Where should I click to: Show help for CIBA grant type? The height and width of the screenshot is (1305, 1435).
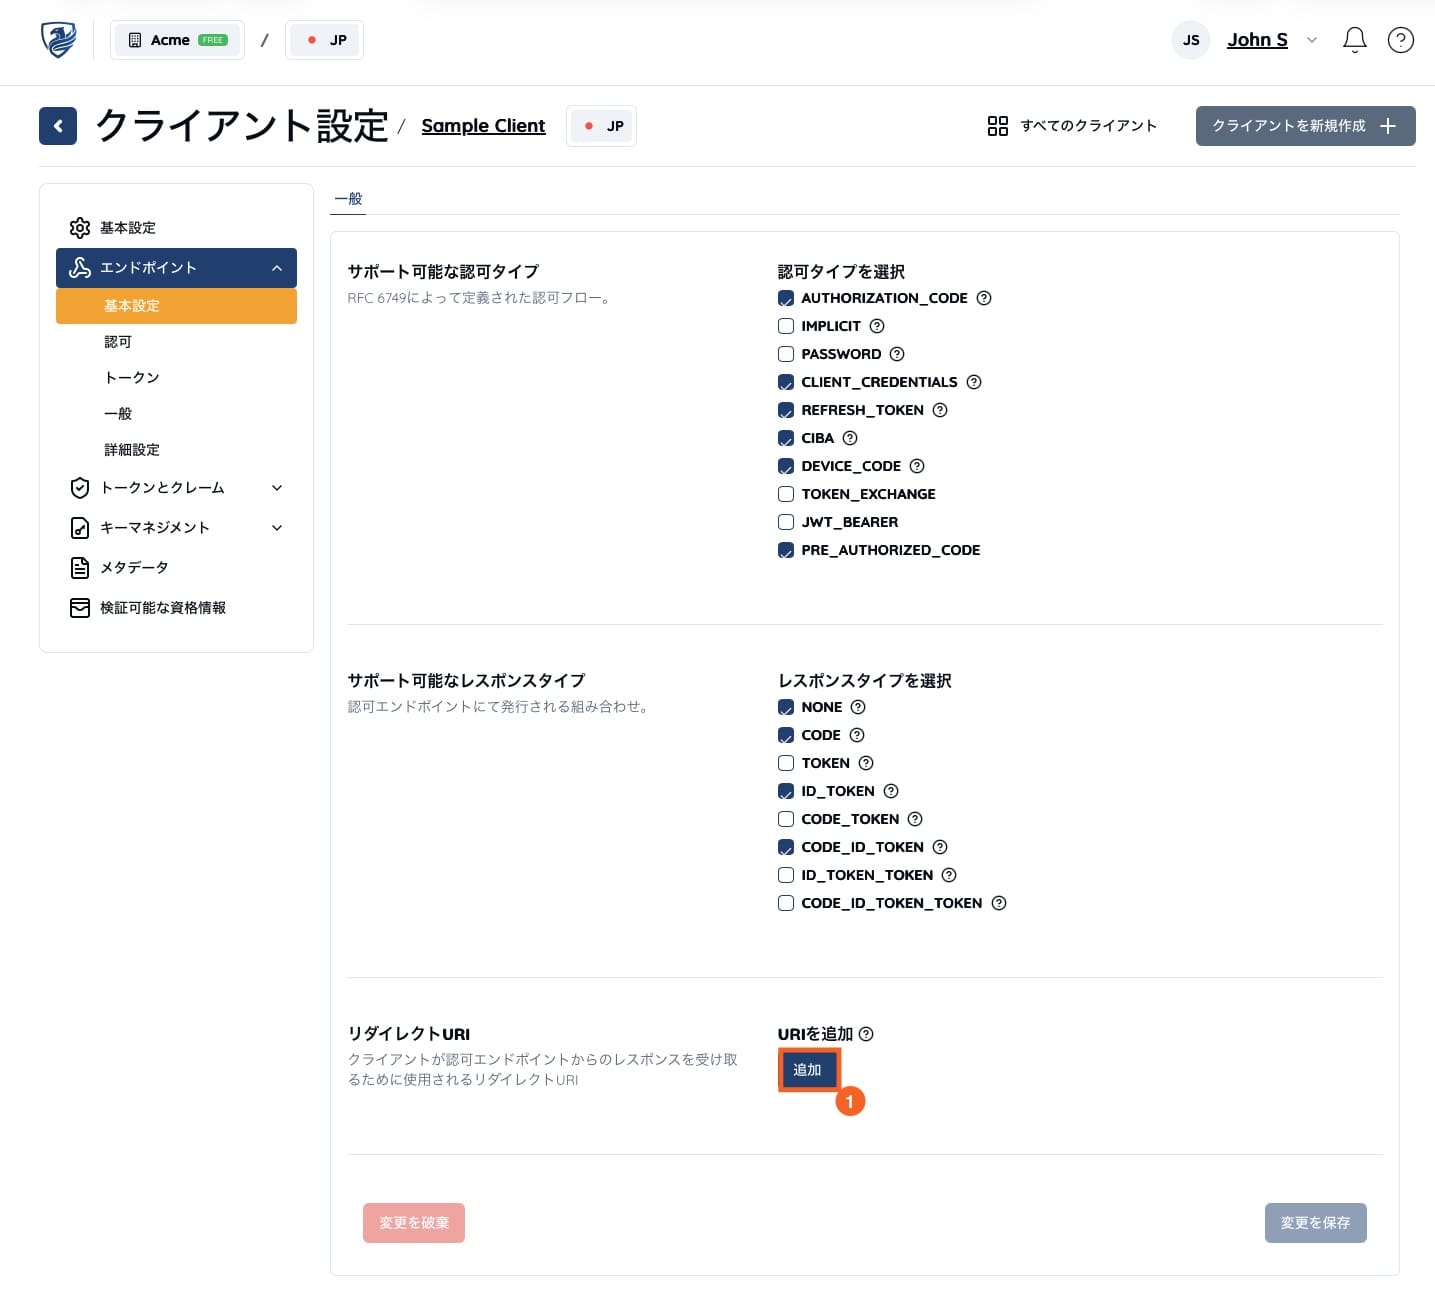point(850,438)
